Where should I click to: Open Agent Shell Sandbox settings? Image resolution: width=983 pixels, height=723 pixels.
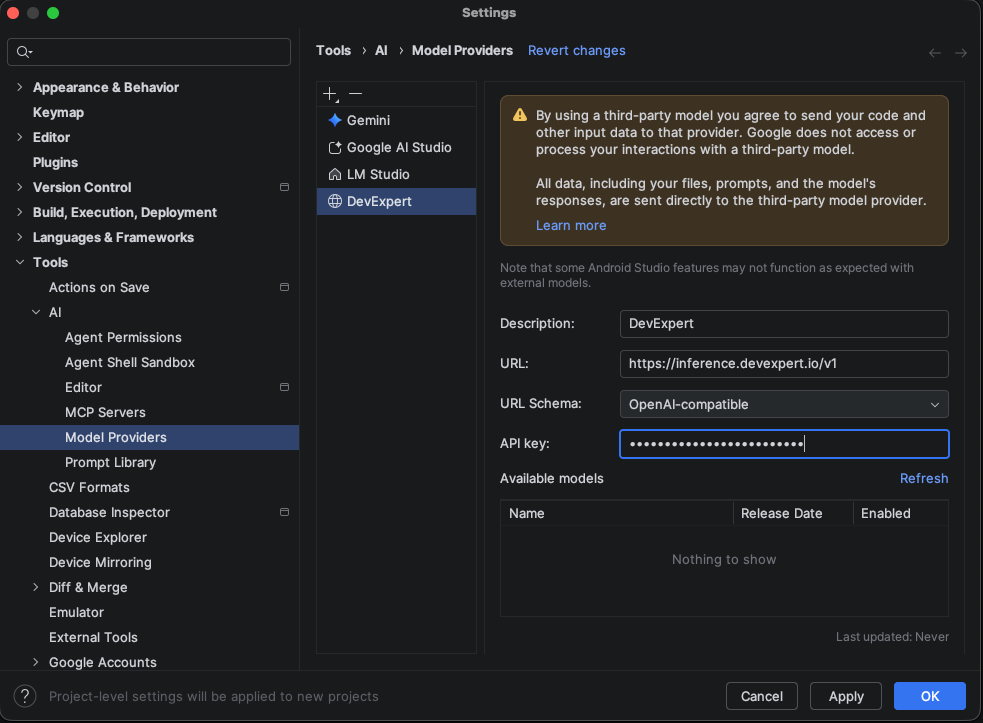[x=130, y=362]
